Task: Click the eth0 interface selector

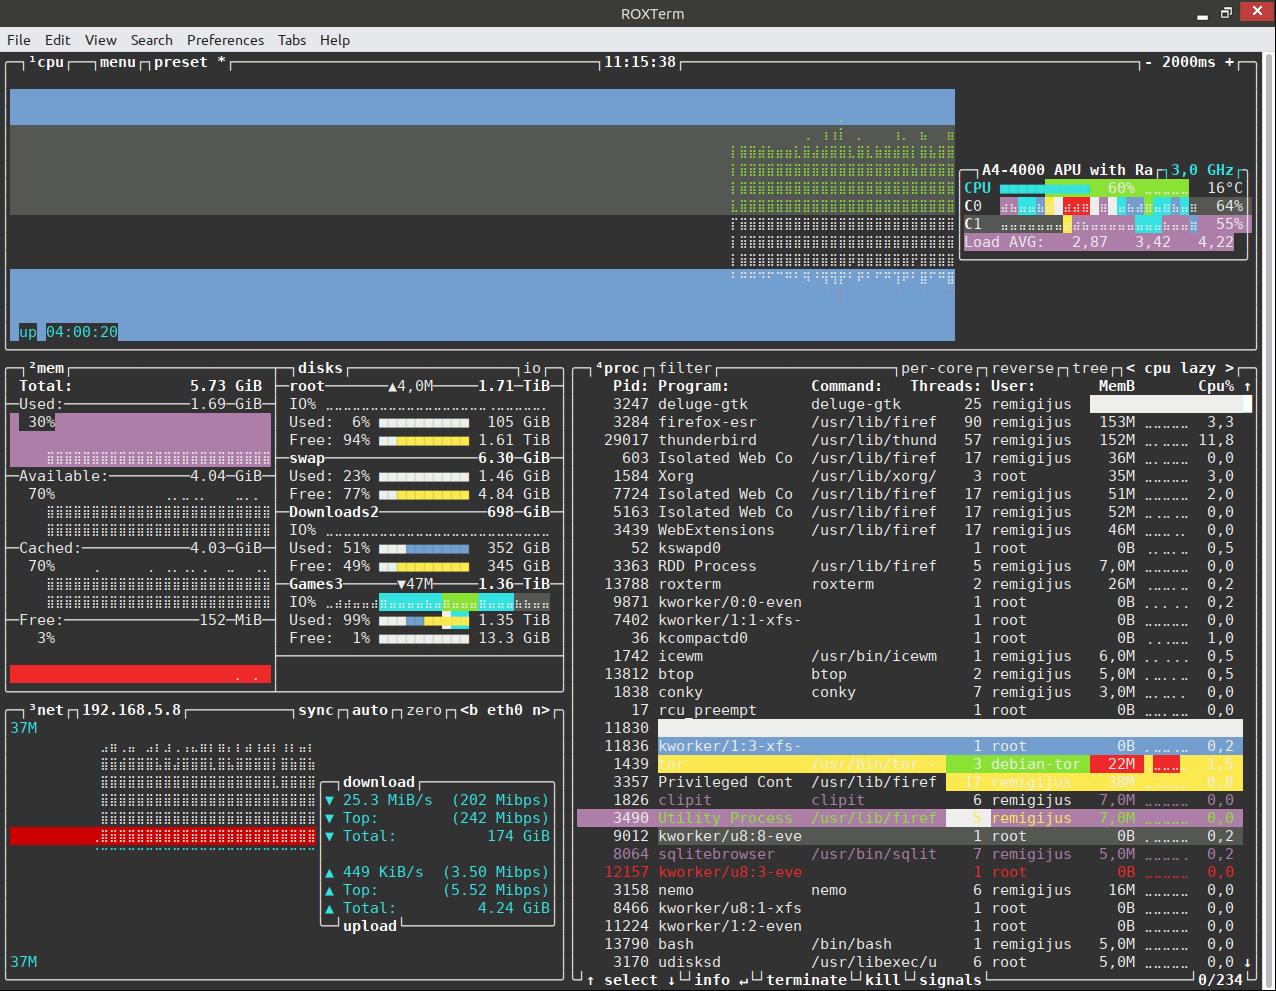Action: click(x=505, y=710)
